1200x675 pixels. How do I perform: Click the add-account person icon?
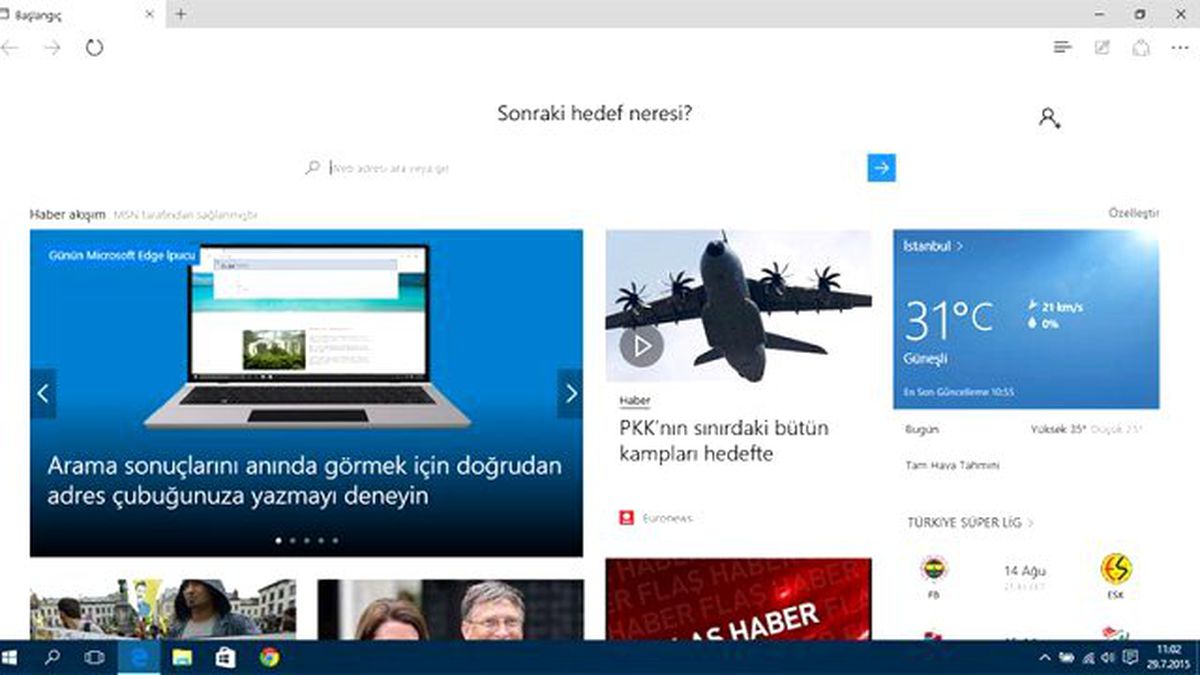point(1049,118)
